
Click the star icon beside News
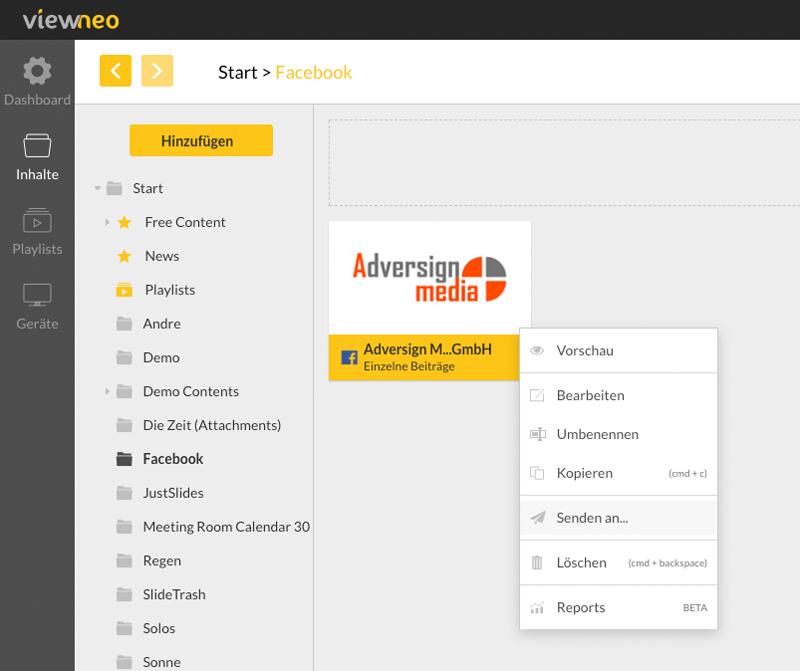[x=124, y=256]
